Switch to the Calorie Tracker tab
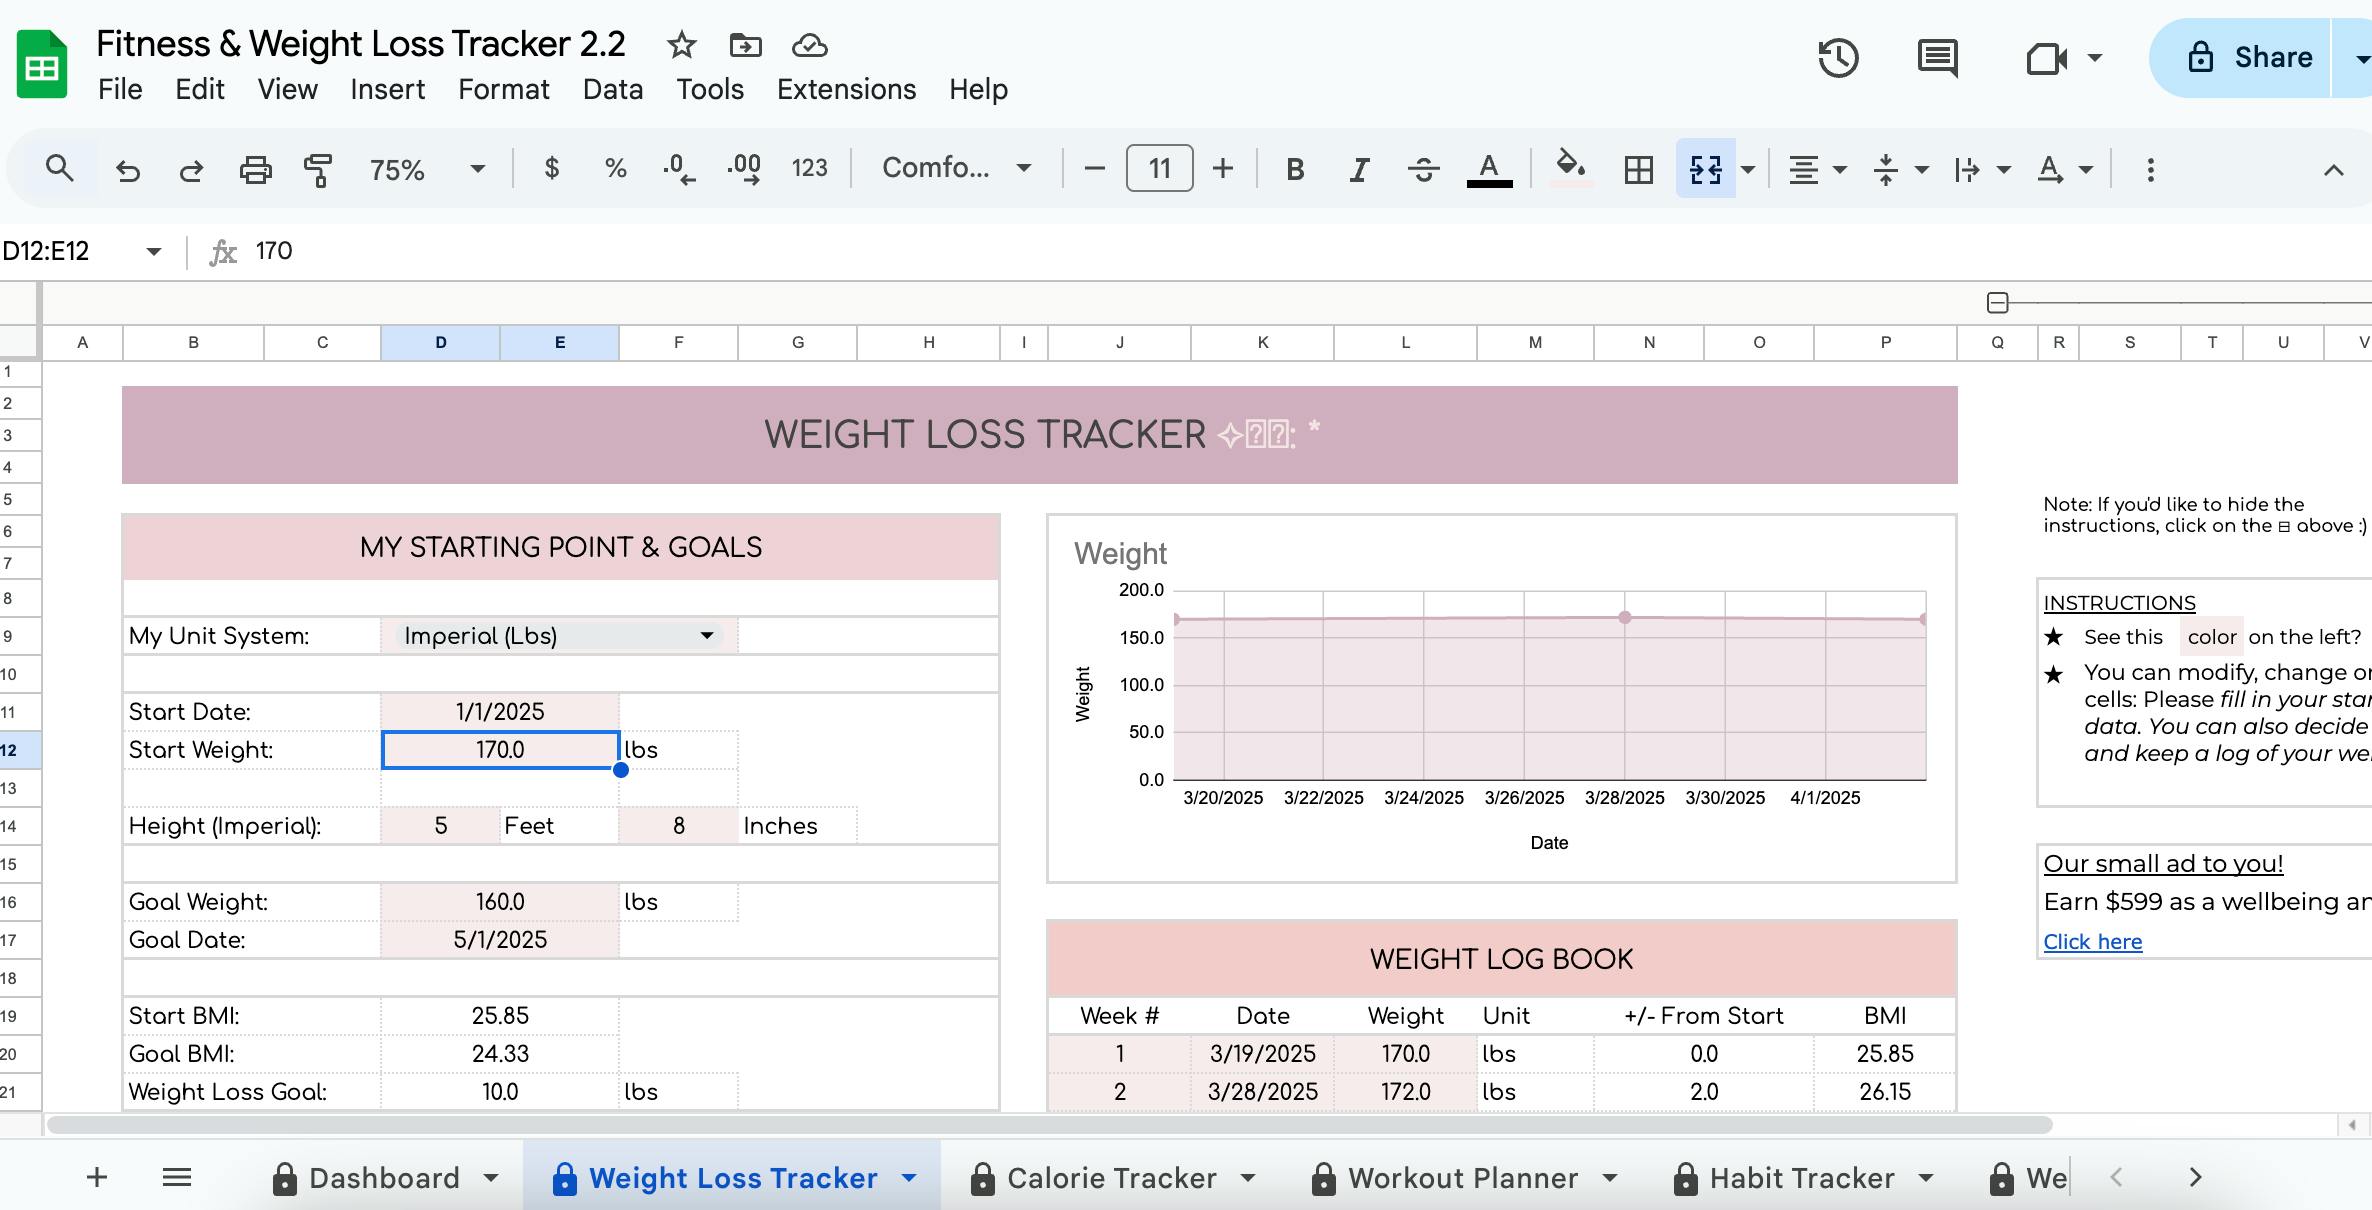2372x1210 pixels. [x=1111, y=1178]
